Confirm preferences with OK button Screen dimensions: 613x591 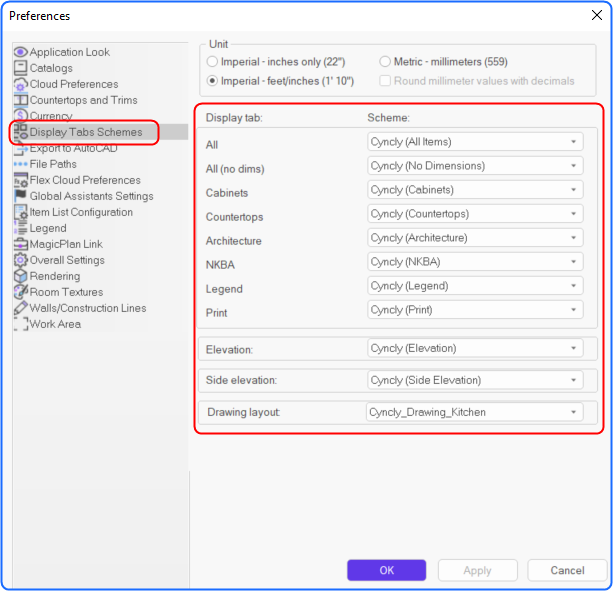click(x=386, y=570)
